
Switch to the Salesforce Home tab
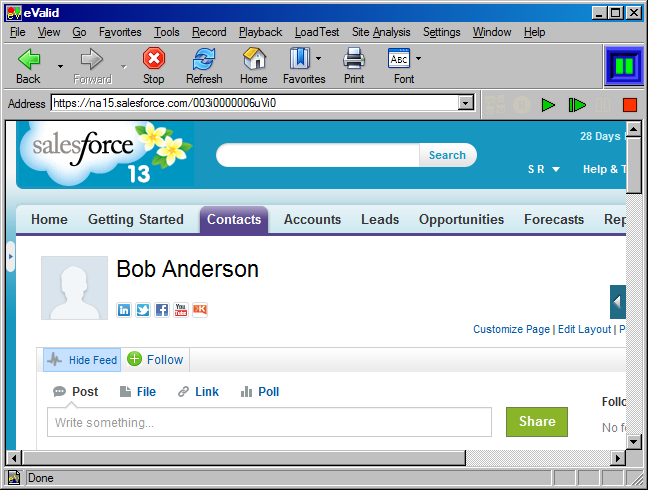pyautogui.click(x=49, y=219)
